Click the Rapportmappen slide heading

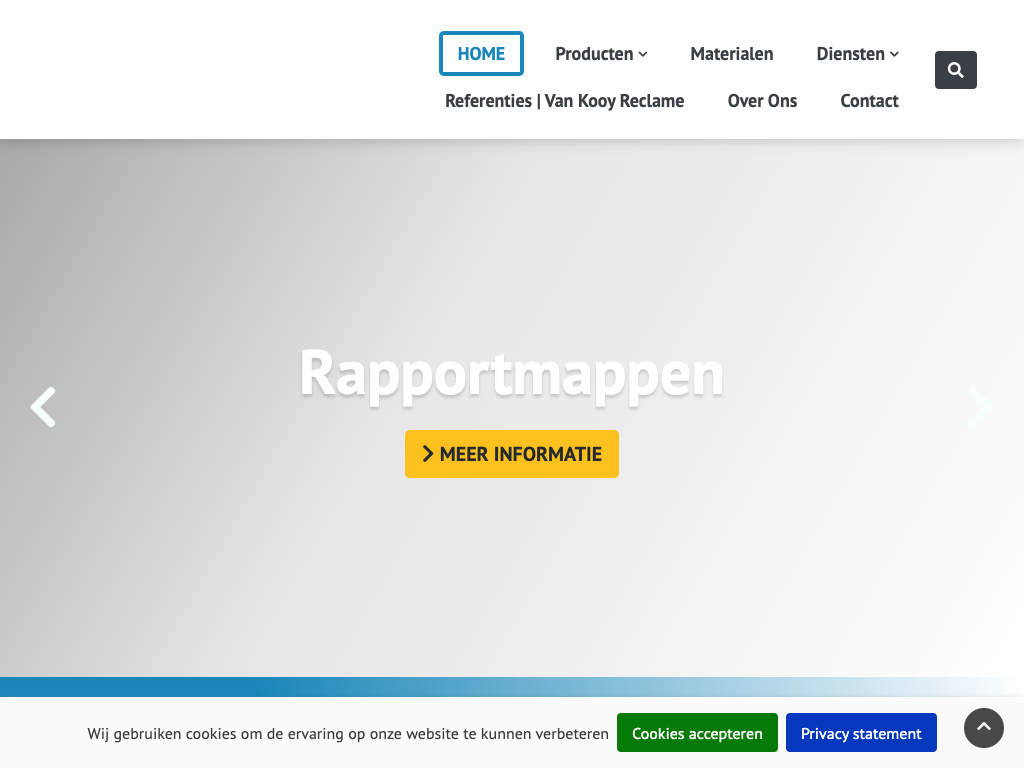pos(511,374)
